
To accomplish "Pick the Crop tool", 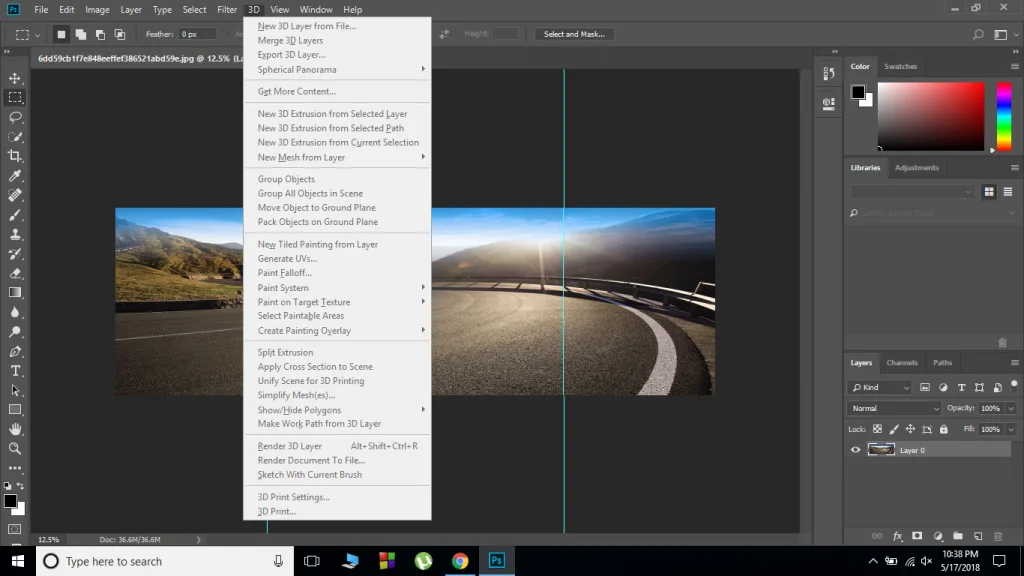I will coord(15,156).
